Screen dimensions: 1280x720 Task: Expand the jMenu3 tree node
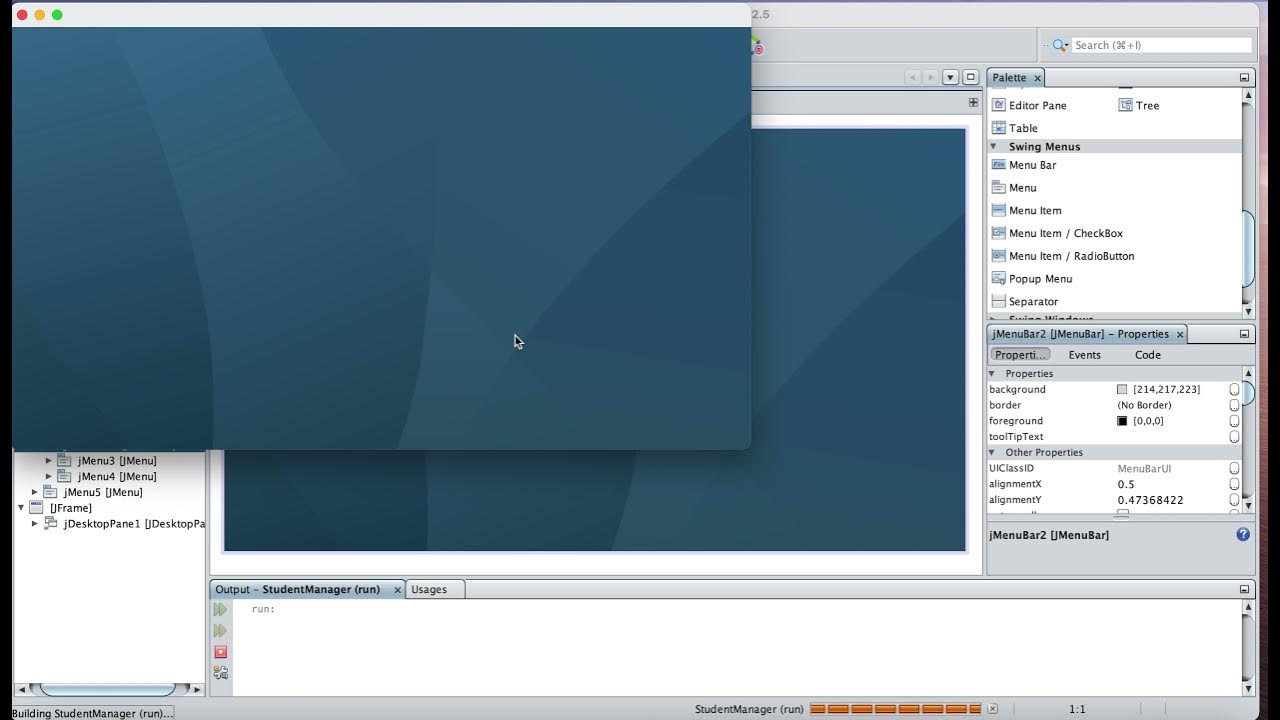click(48, 461)
